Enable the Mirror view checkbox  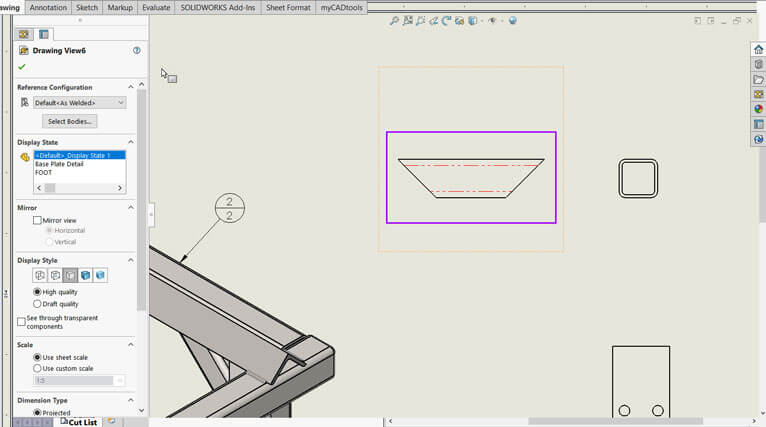tap(37, 220)
